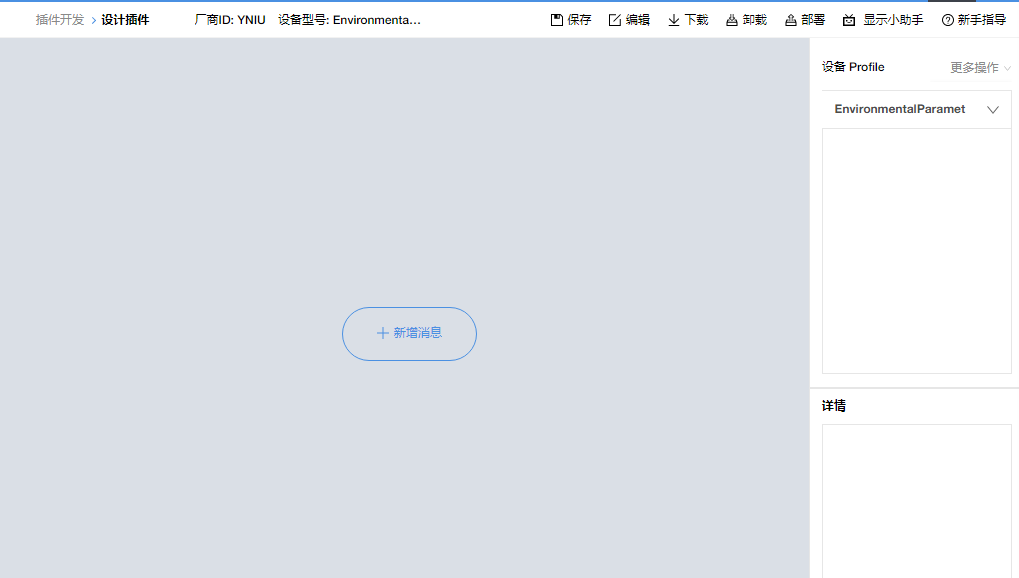Click the 保存 toolbar label
Image resolution: width=1019 pixels, height=578 pixels.
tap(578, 18)
